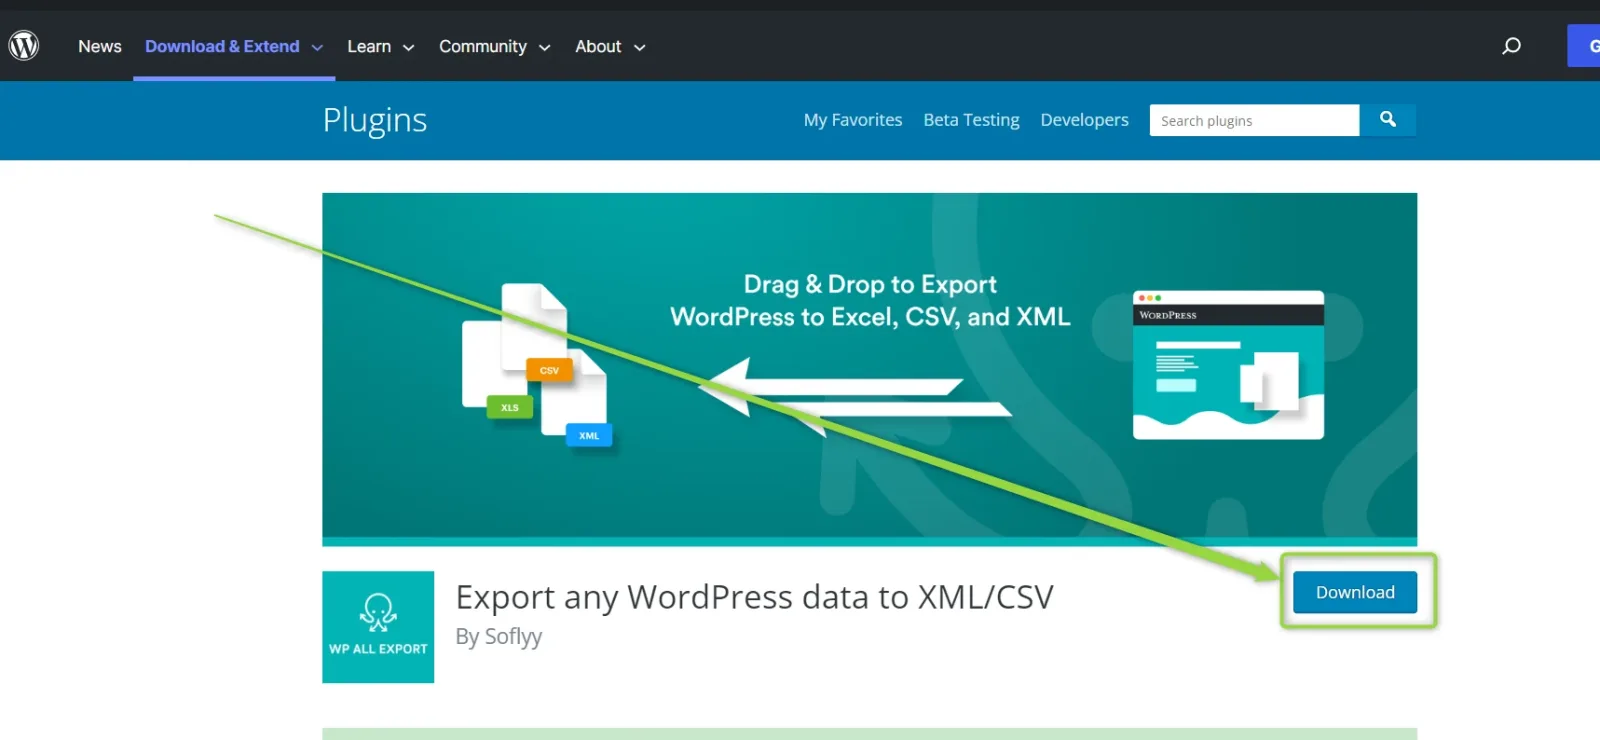Expand the Community menu chevron
This screenshot has width=1600, height=740.
point(544,47)
